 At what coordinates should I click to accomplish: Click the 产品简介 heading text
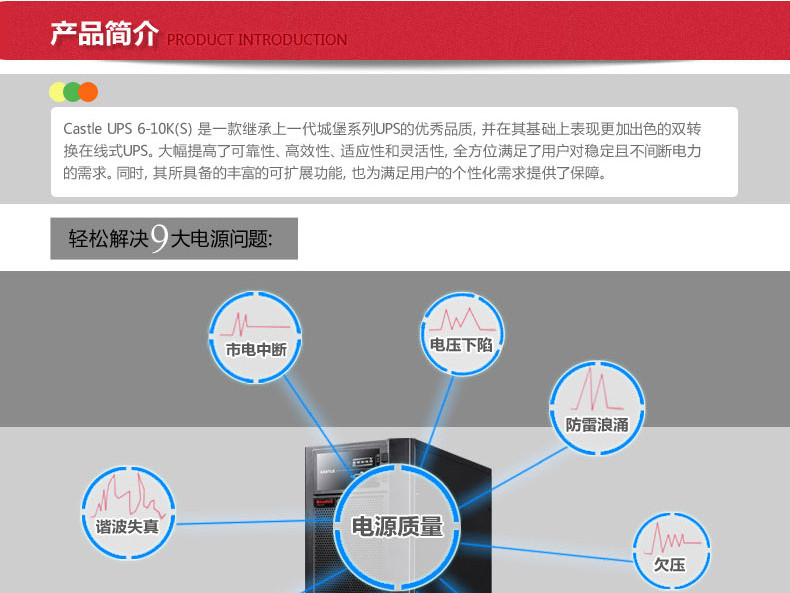(104, 34)
